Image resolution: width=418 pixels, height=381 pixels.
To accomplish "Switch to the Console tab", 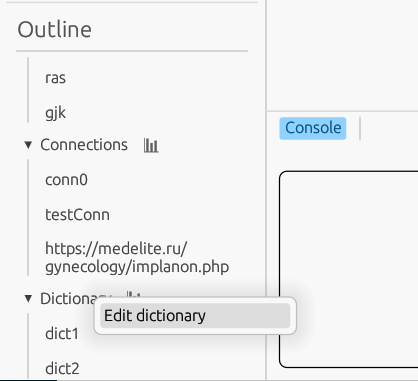I will pyautogui.click(x=313, y=128).
